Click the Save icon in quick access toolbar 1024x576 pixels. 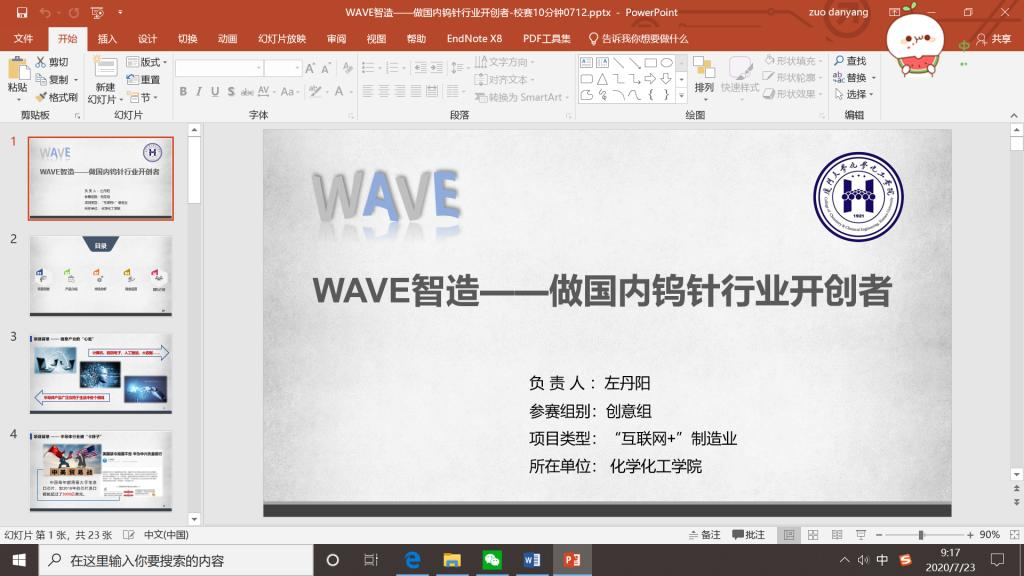19,13
